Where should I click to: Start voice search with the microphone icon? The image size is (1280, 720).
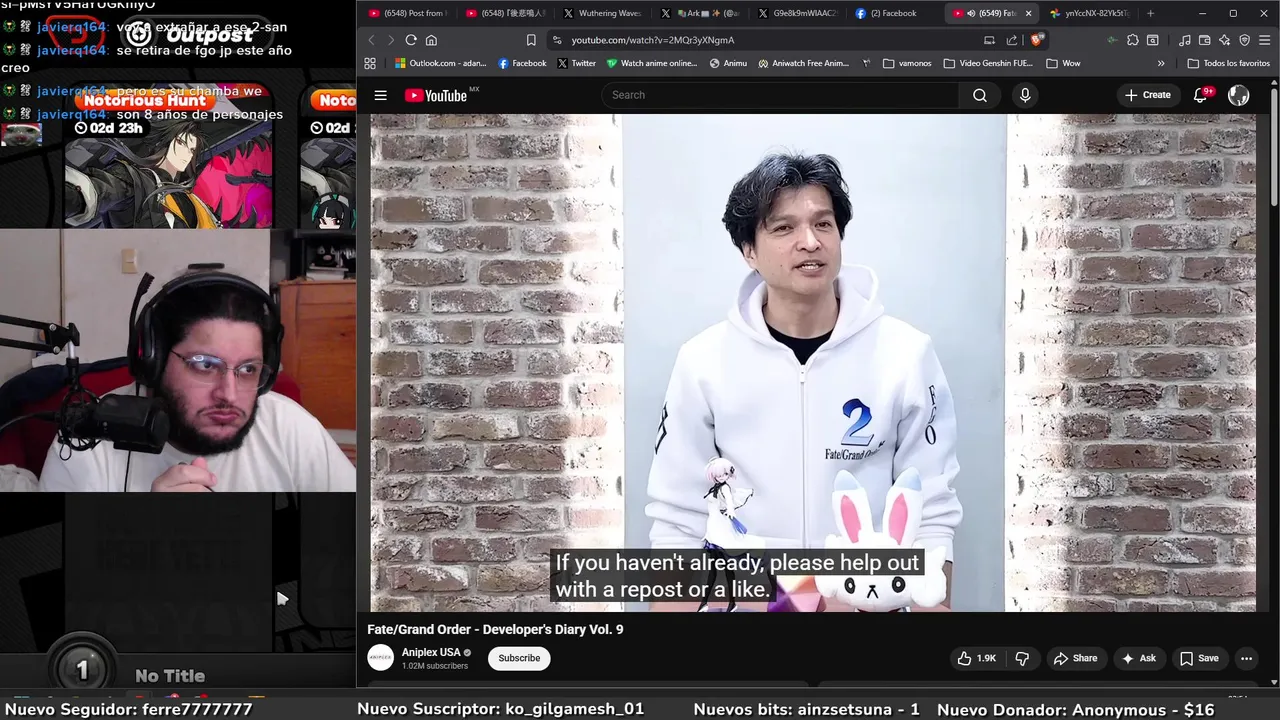pos(1024,95)
